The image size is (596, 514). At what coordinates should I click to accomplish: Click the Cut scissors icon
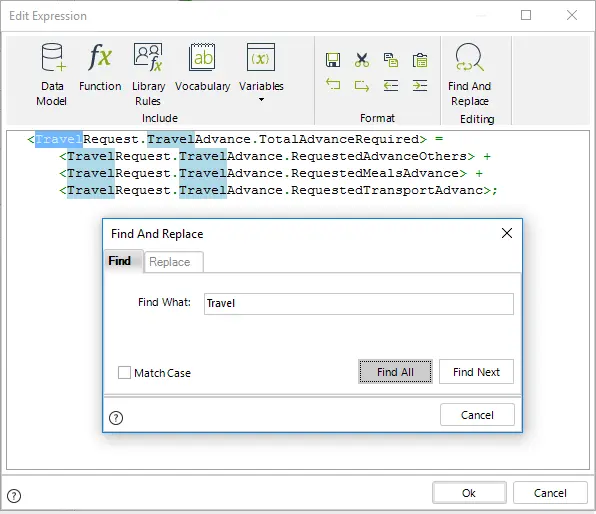pyautogui.click(x=362, y=60)
